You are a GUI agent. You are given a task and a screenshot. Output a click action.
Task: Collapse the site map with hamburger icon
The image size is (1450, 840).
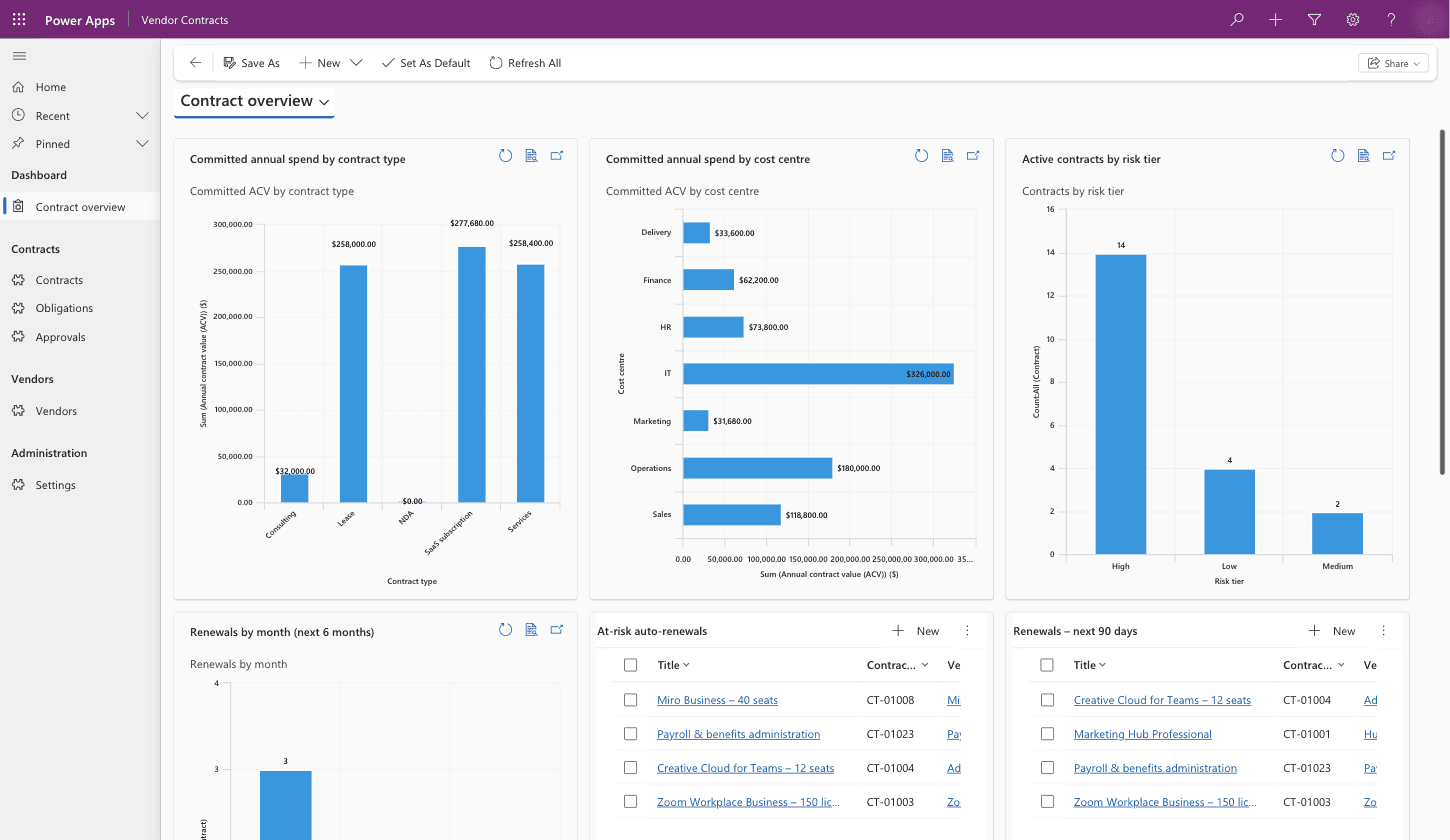[x=19, y=56]
